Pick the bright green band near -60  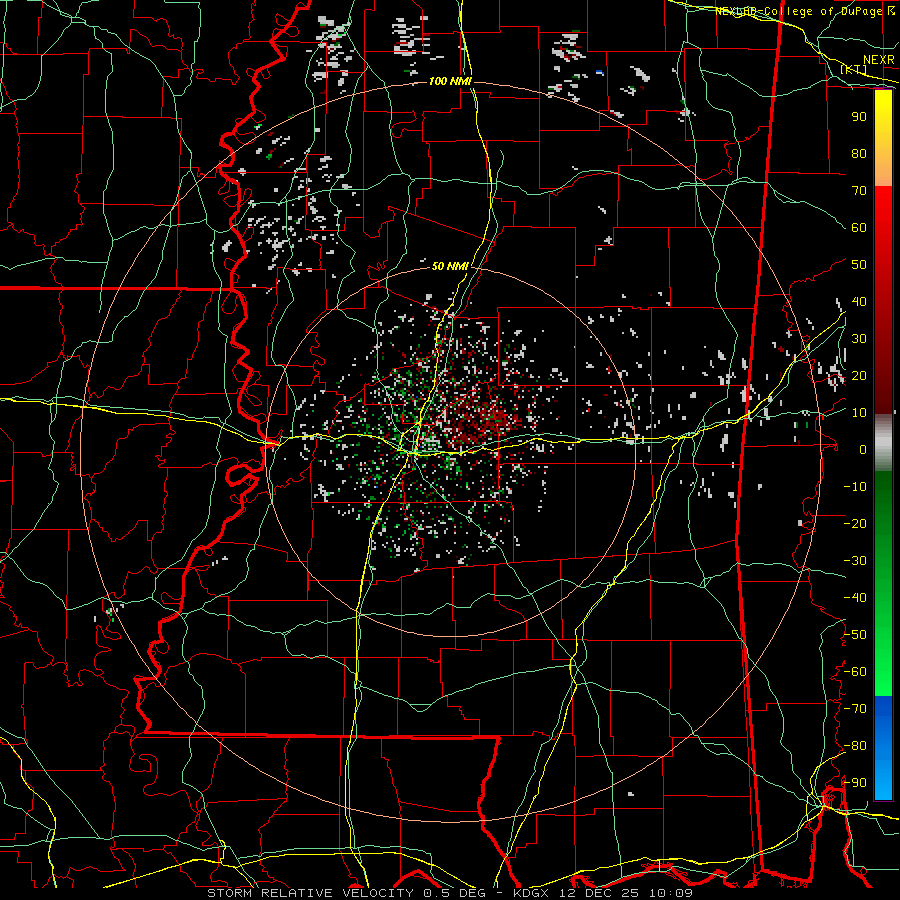883,672
